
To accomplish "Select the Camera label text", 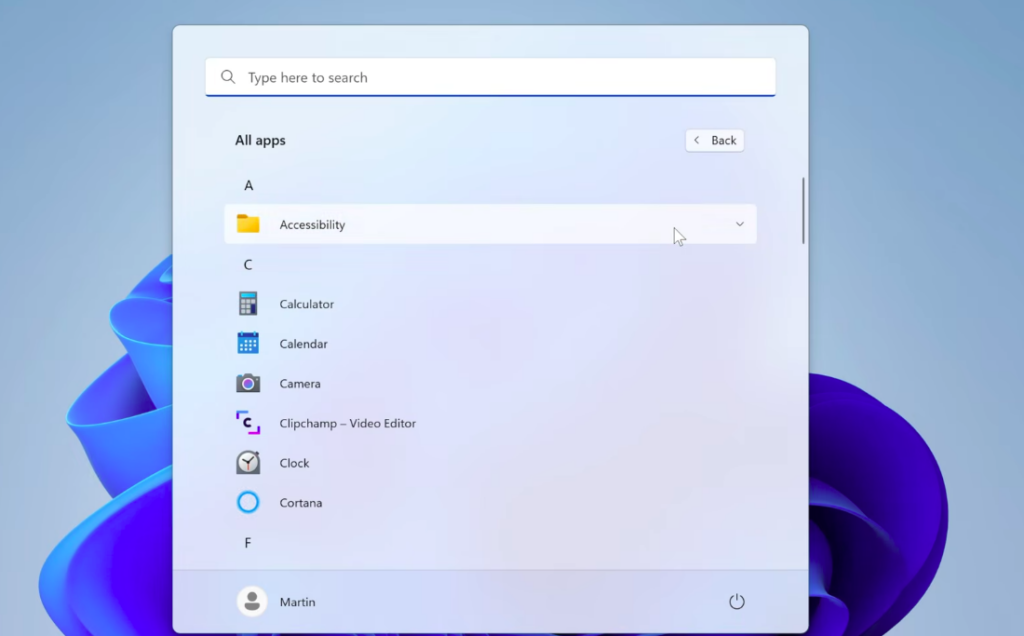I will tap(300, 383).
